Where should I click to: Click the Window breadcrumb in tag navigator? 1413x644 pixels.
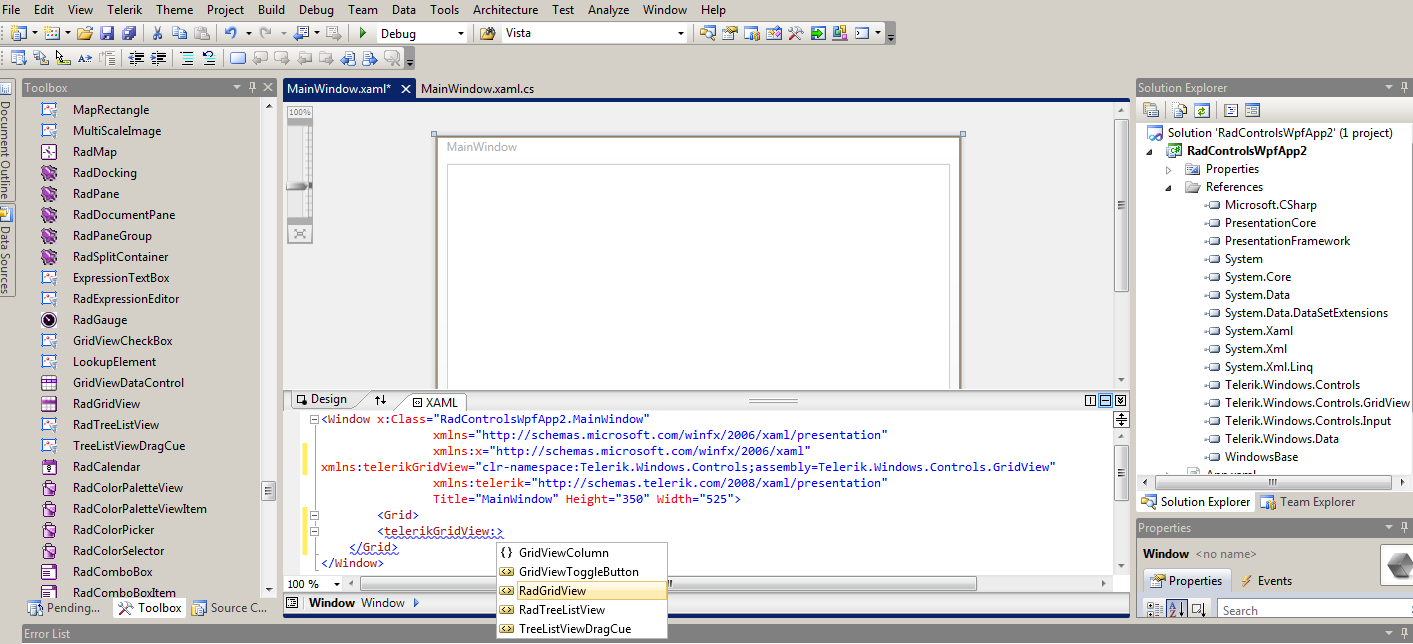coord(383,603)
